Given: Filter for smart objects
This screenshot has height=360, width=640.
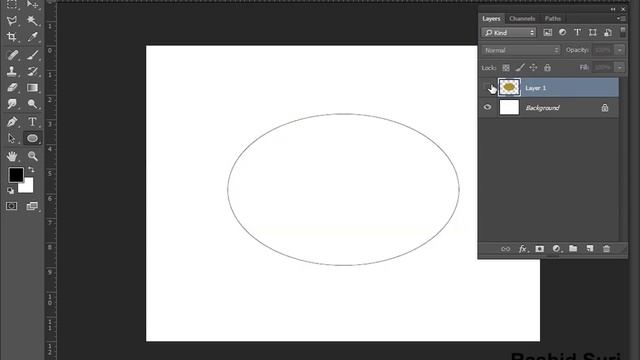Looking at the screenshot, I should tap(608, 33).
